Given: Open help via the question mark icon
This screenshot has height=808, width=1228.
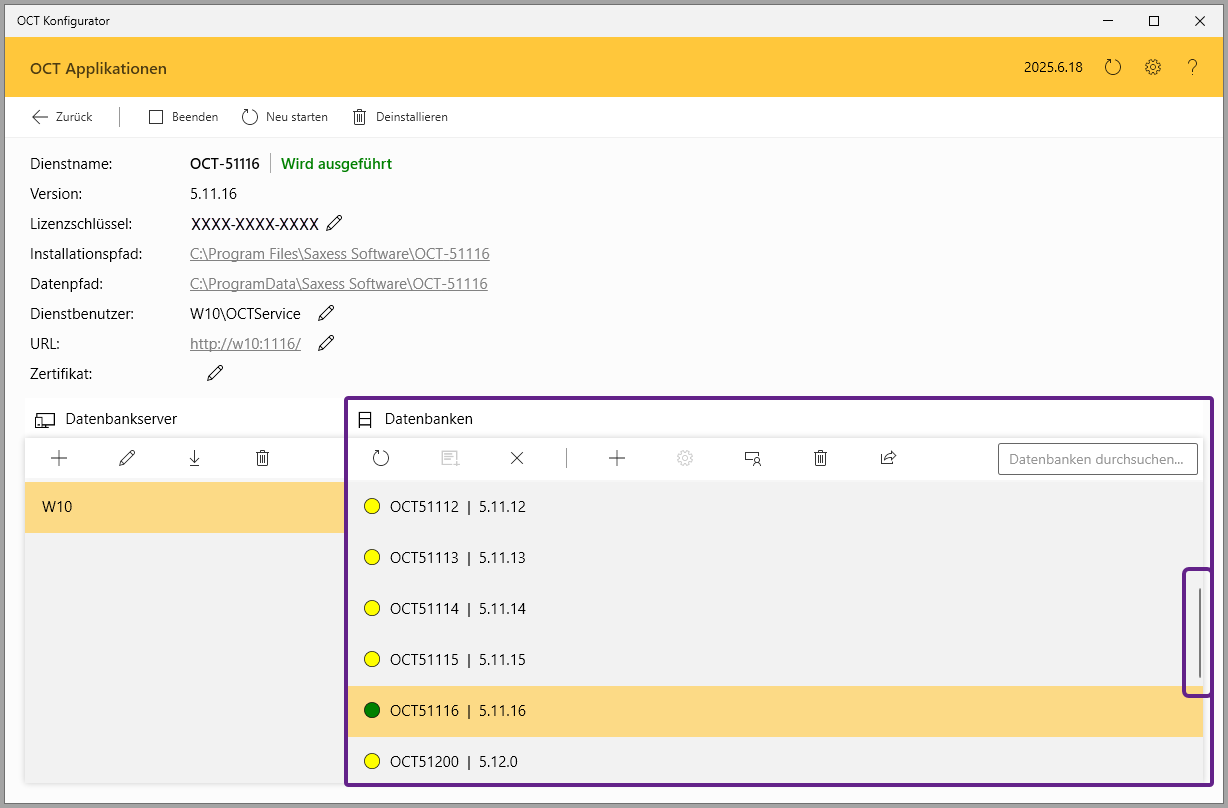Looking at the screenshot, I should tap(1192, 68).
